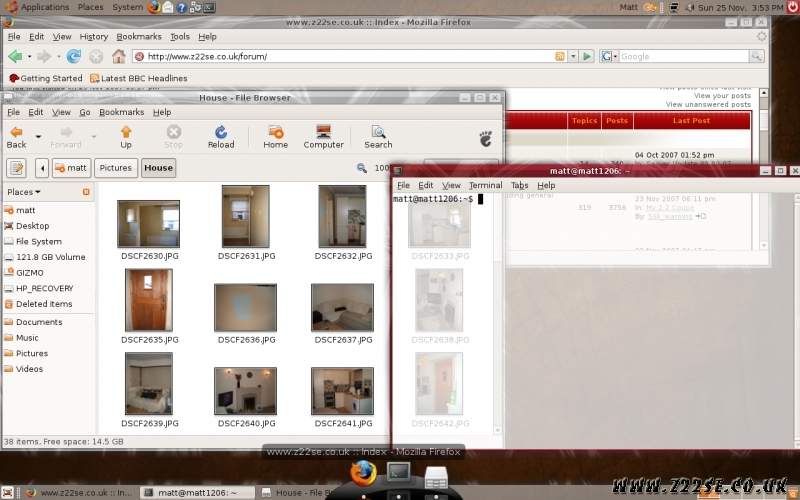
Task: Select thumbnail DSCF2637.JPG
Action: pyautogui.click(x=342, y=308)
